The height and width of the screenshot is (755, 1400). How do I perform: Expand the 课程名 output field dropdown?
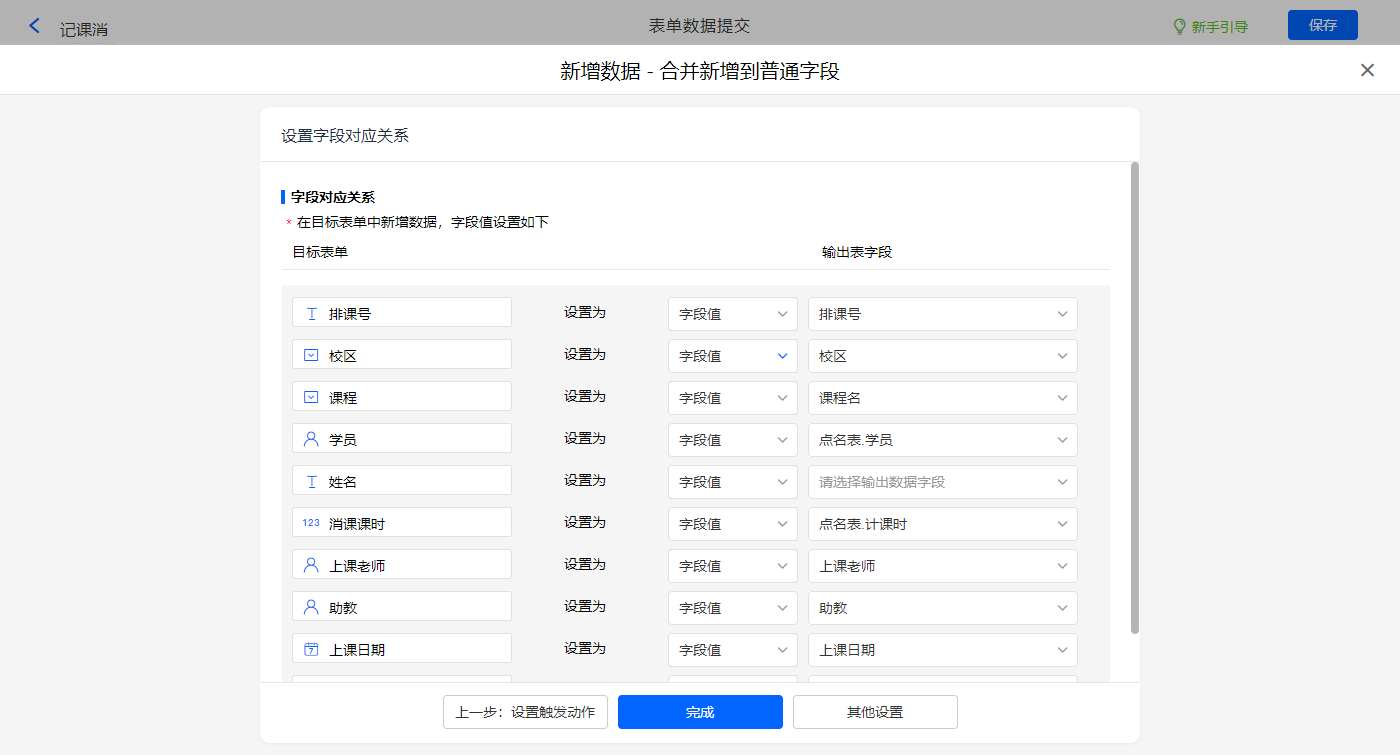coord(942,398)
